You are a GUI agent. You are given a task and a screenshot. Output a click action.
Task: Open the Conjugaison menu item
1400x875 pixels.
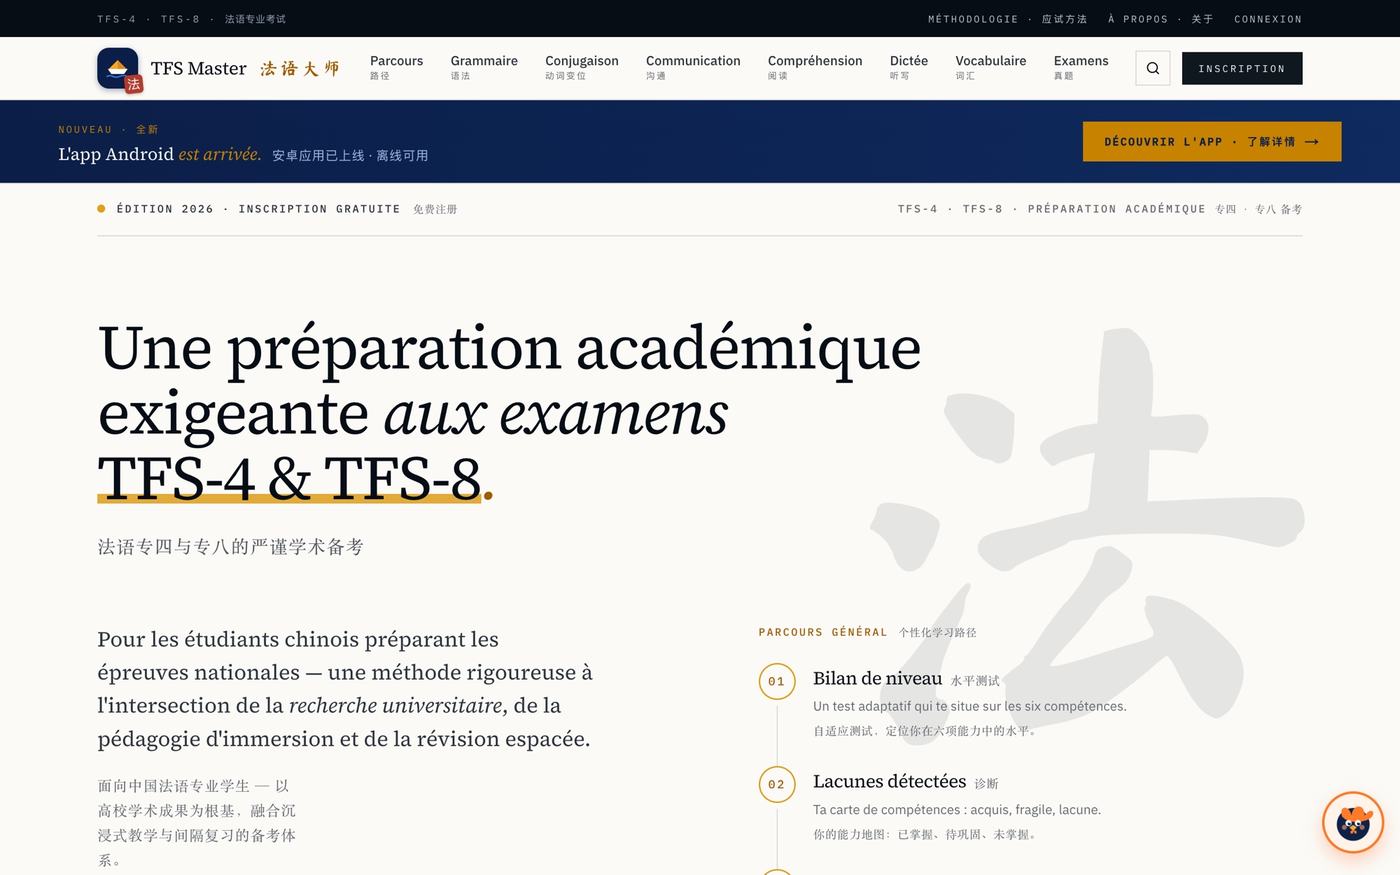click(582, 67)
